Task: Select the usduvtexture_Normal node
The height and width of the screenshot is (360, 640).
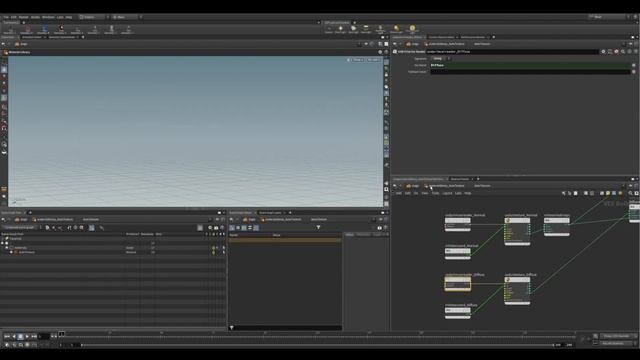Action: 517,231
